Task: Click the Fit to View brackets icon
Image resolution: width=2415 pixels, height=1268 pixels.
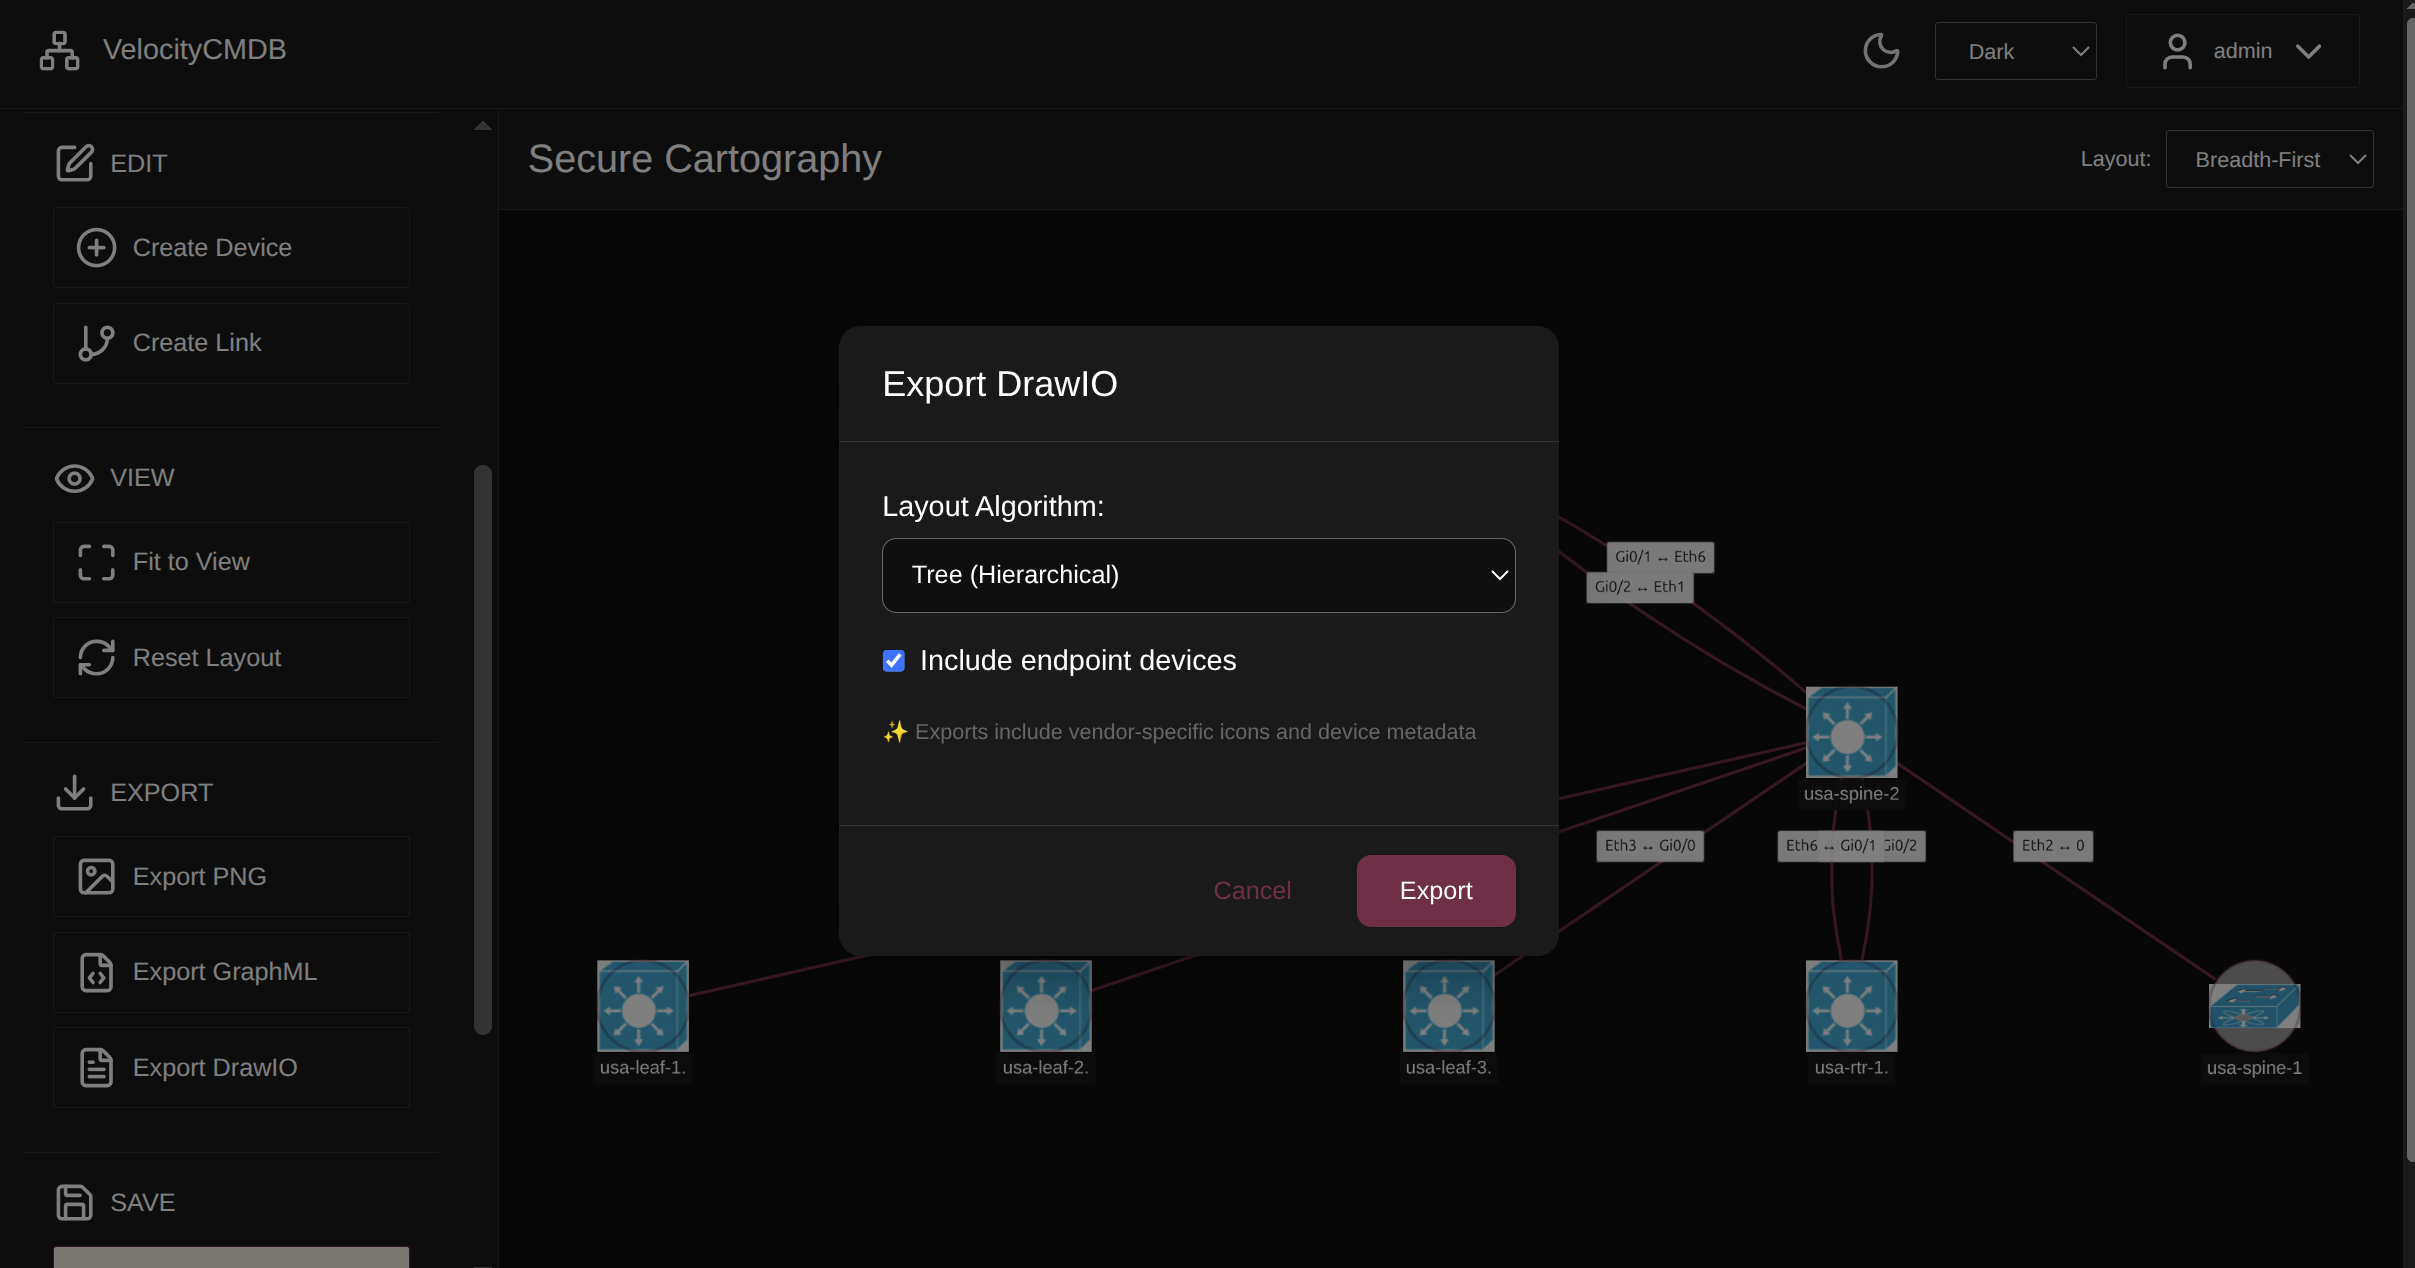Action: click(96, 562)
